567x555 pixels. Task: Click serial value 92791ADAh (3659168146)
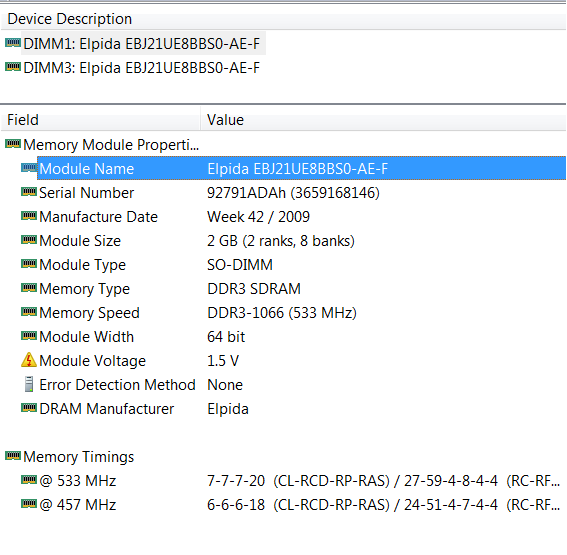[x=293, y=193]
